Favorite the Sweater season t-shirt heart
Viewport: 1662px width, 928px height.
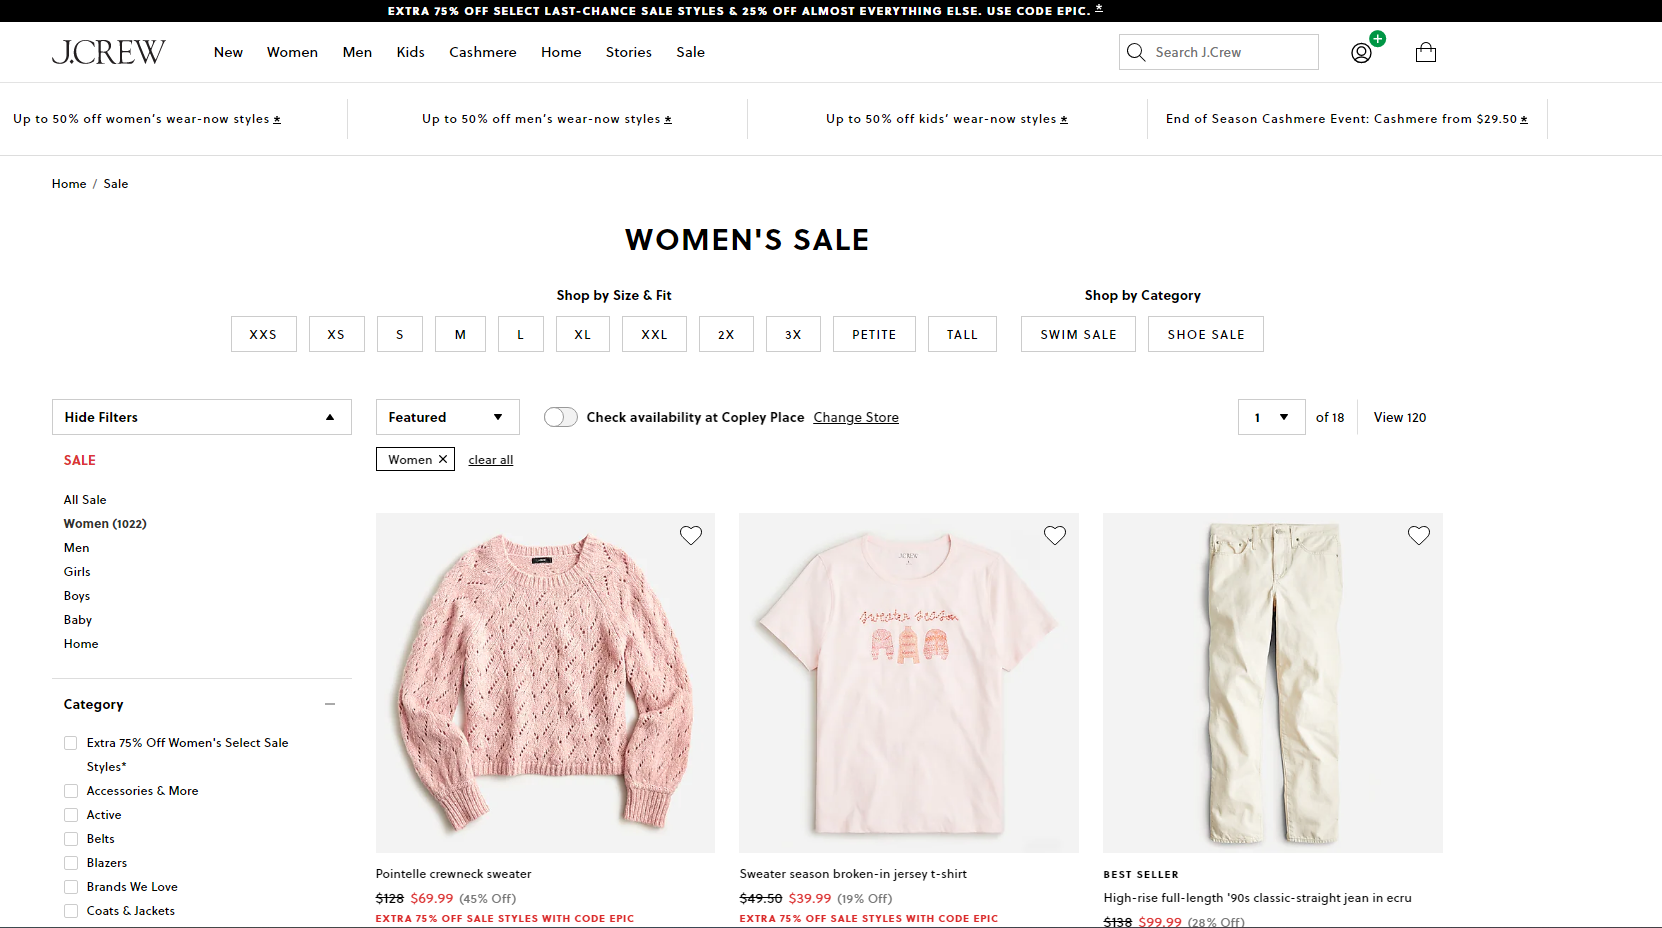click(1055, 535)
